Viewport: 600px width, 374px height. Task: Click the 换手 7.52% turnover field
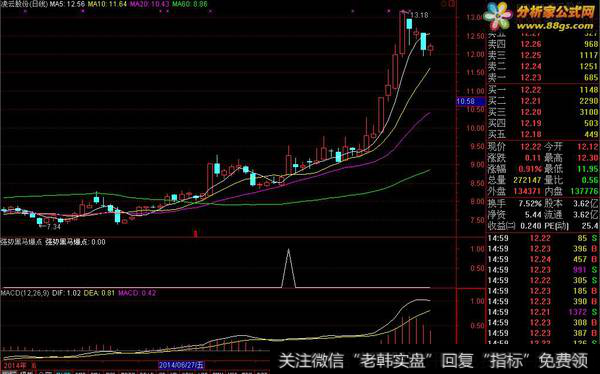click(x=514, y=203)
